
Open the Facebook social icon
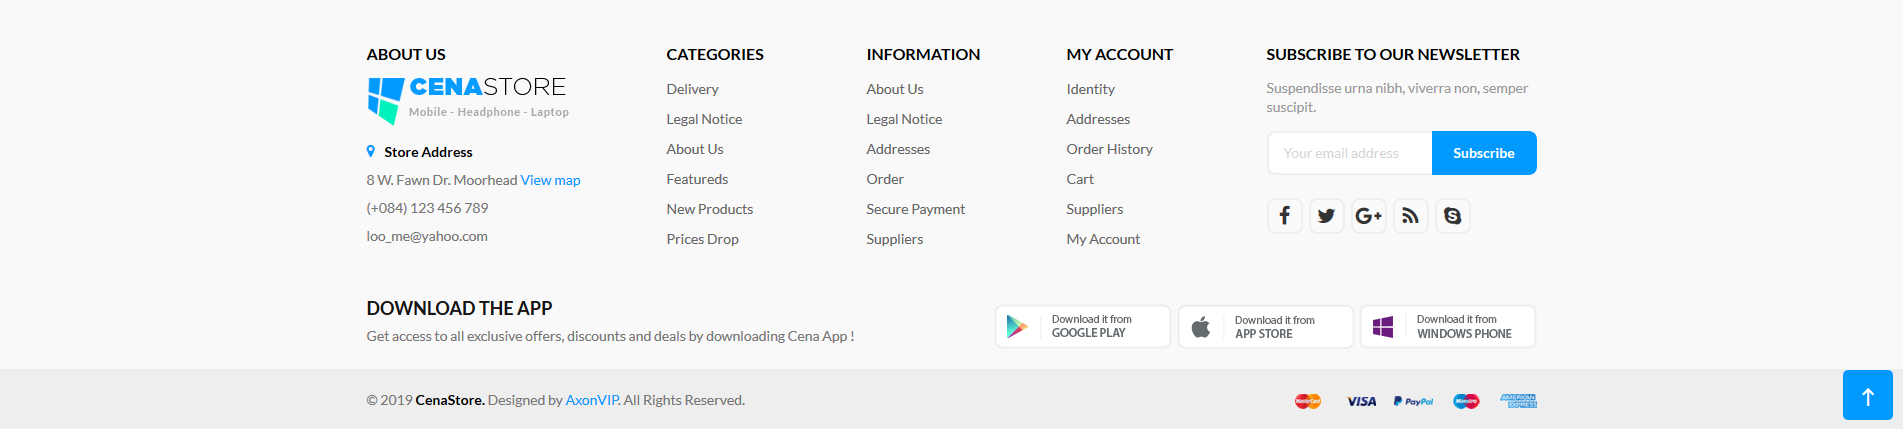tap(1285, 216)
